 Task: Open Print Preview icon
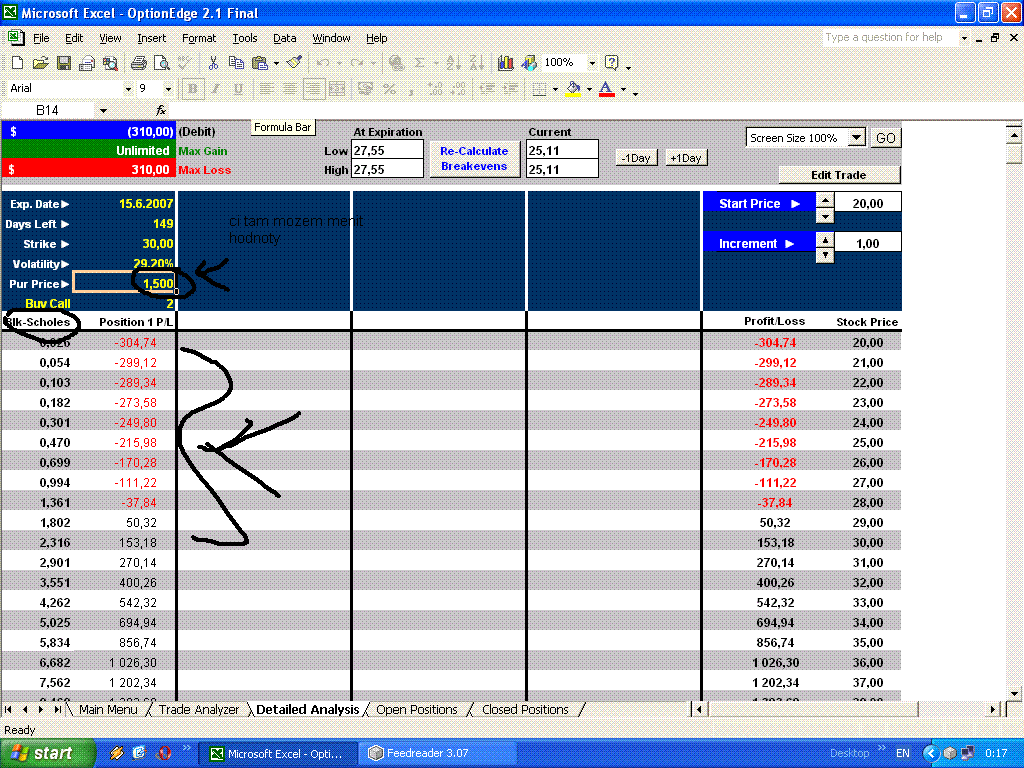click(x=161, y=63)
